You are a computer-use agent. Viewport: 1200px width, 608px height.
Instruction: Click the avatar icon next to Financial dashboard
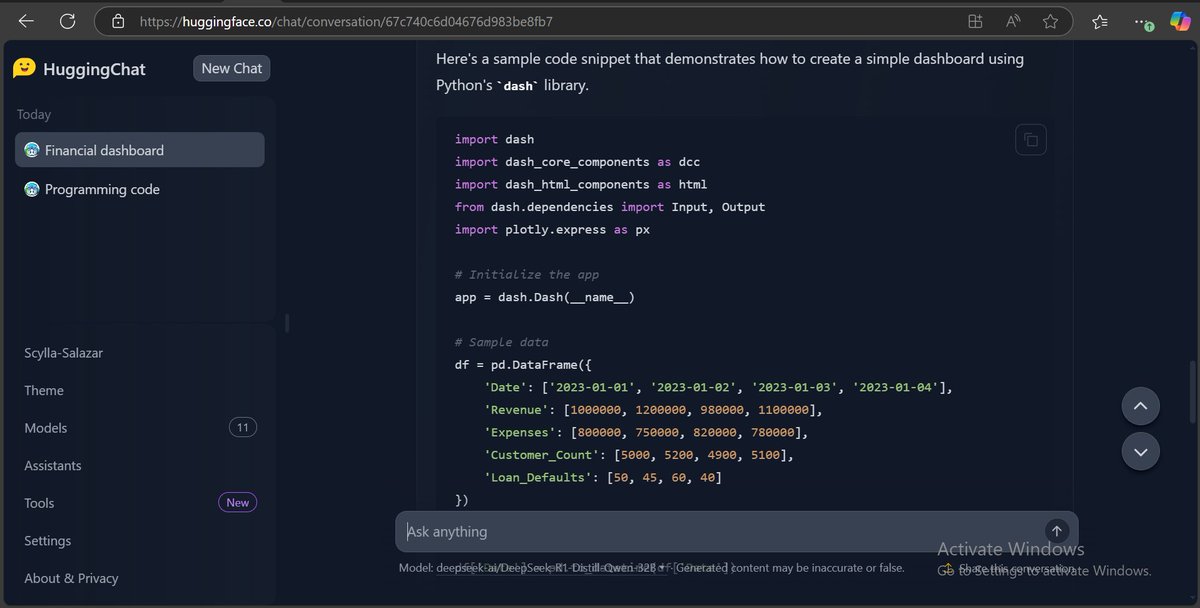[32, 150]
